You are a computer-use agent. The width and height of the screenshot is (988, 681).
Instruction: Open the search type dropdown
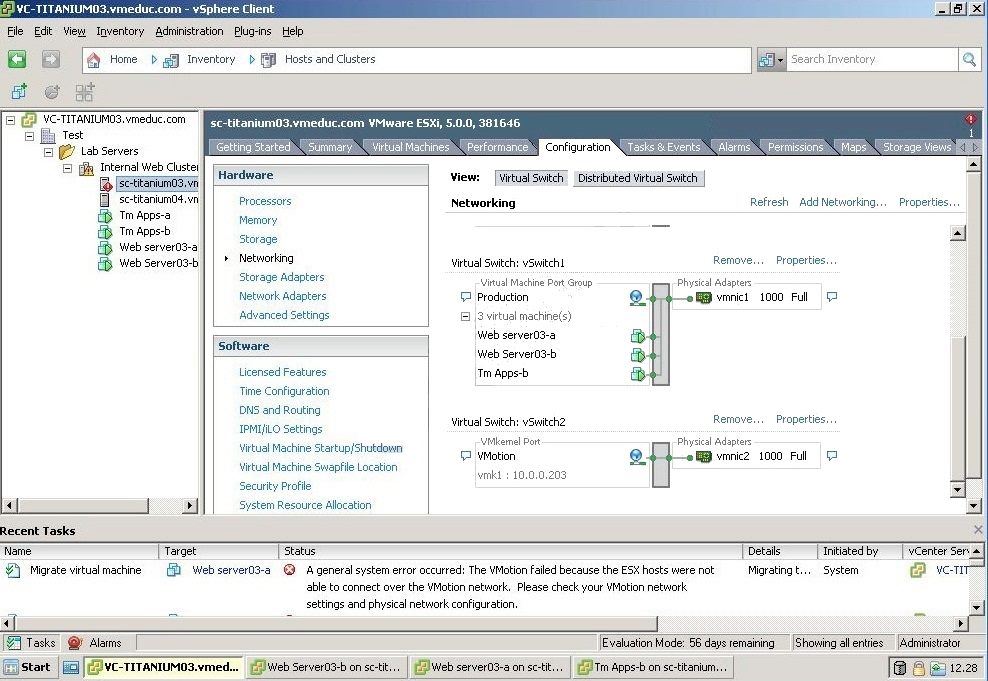click(x=771, y=60)
